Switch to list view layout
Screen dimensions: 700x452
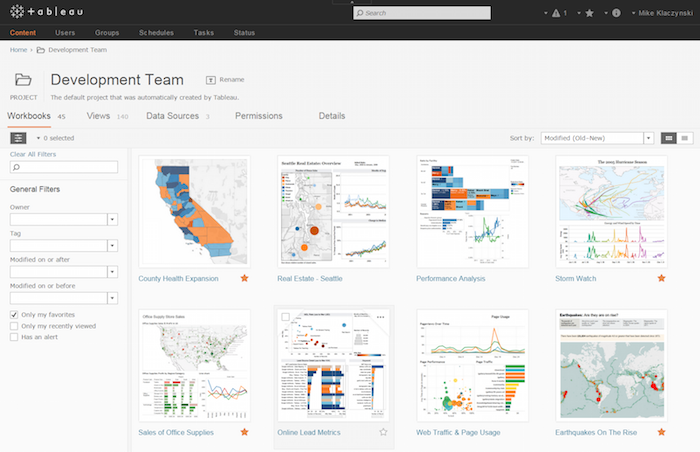pos(685,137)
